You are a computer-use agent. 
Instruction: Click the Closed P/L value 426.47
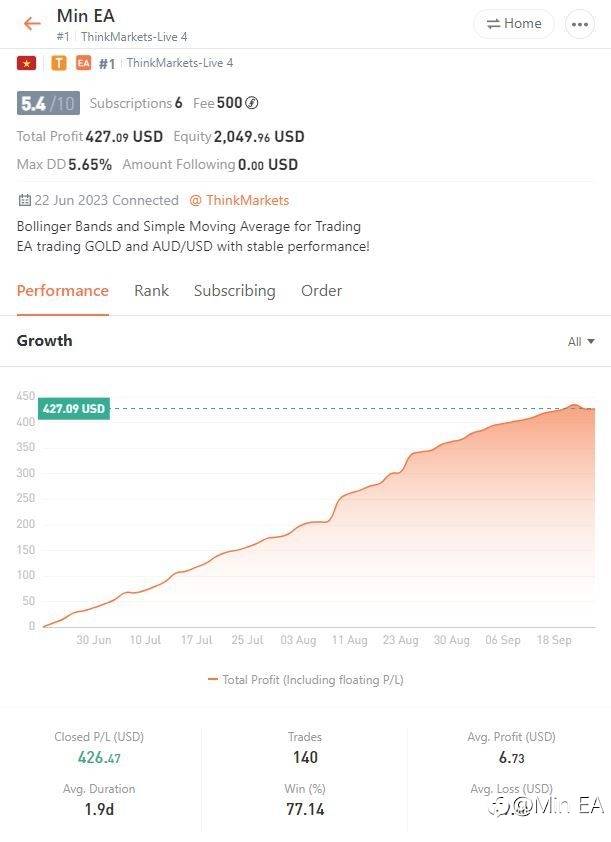tap(99, 758)
